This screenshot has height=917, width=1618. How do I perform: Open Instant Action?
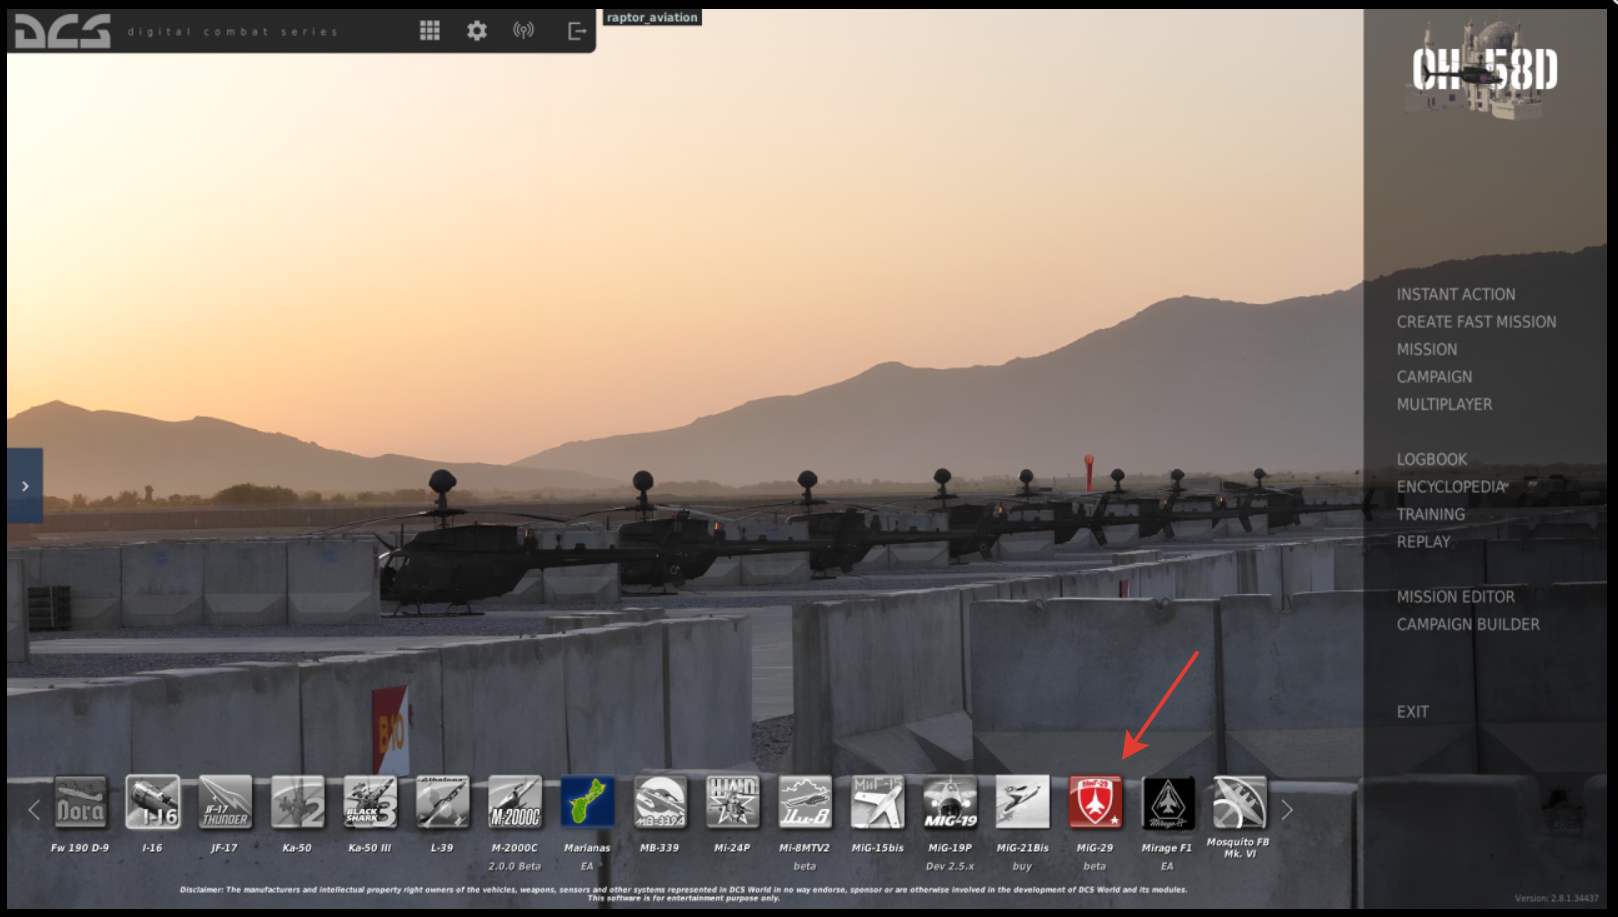tap(1456, 294)
